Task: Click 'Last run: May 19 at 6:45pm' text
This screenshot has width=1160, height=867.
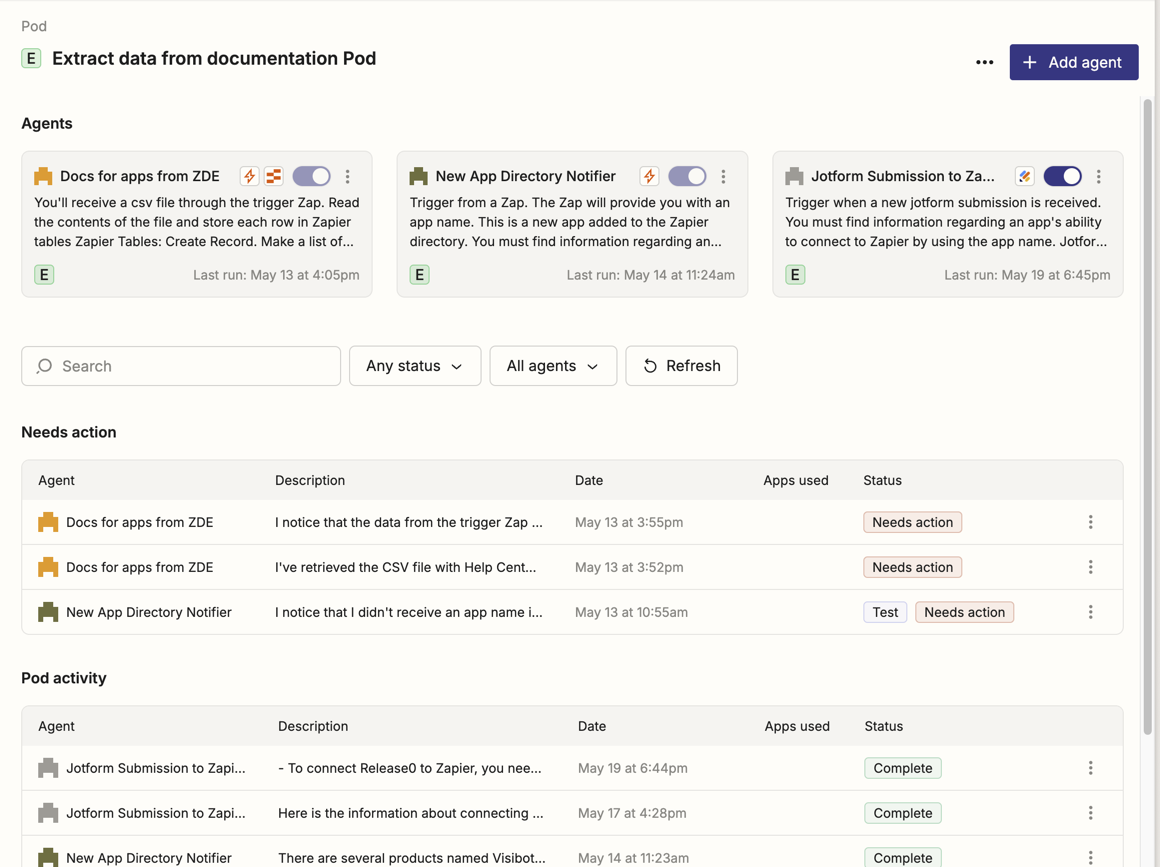Action: 1027,275
